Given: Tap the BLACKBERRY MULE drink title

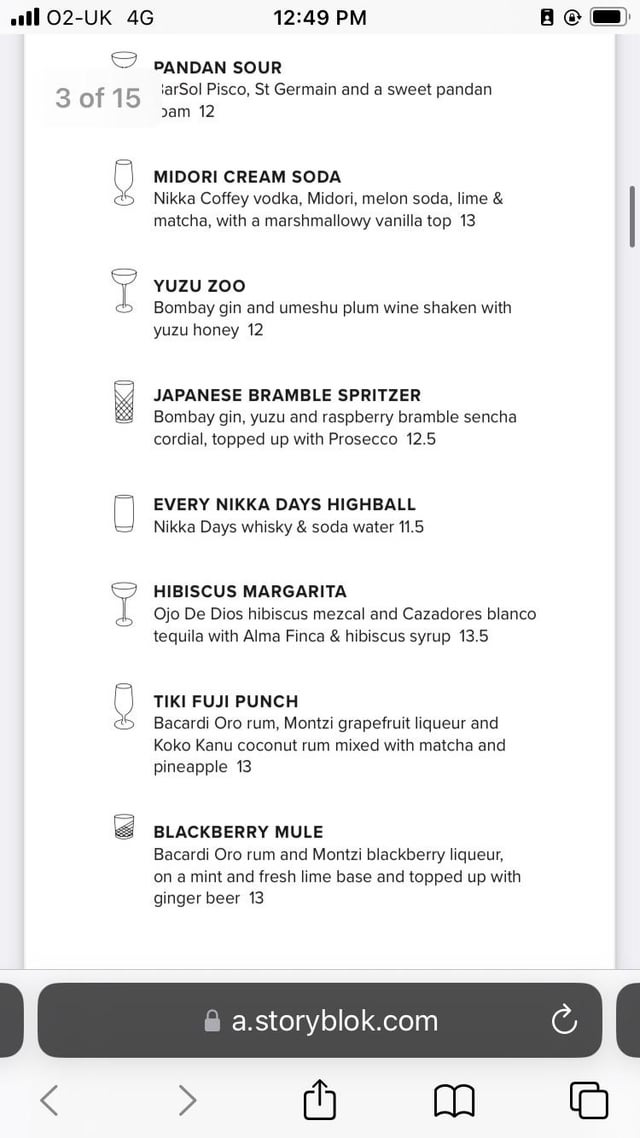Looking at the screenshot, I should click(238, 832).
